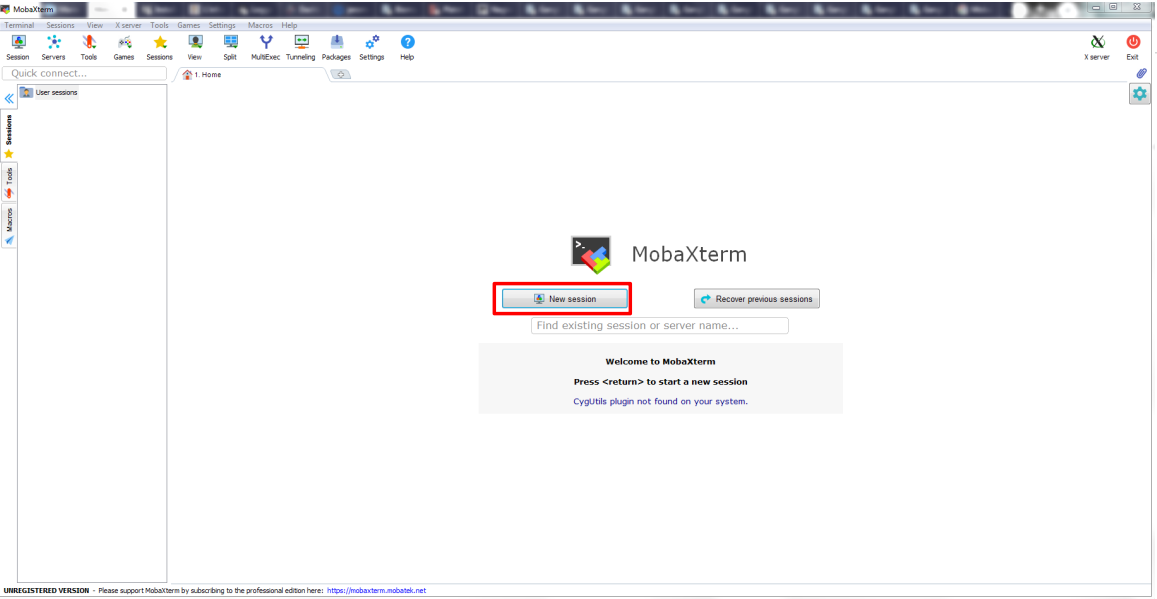
Task: Open the Packages toolbar icon
Action: tap(336, 48)
